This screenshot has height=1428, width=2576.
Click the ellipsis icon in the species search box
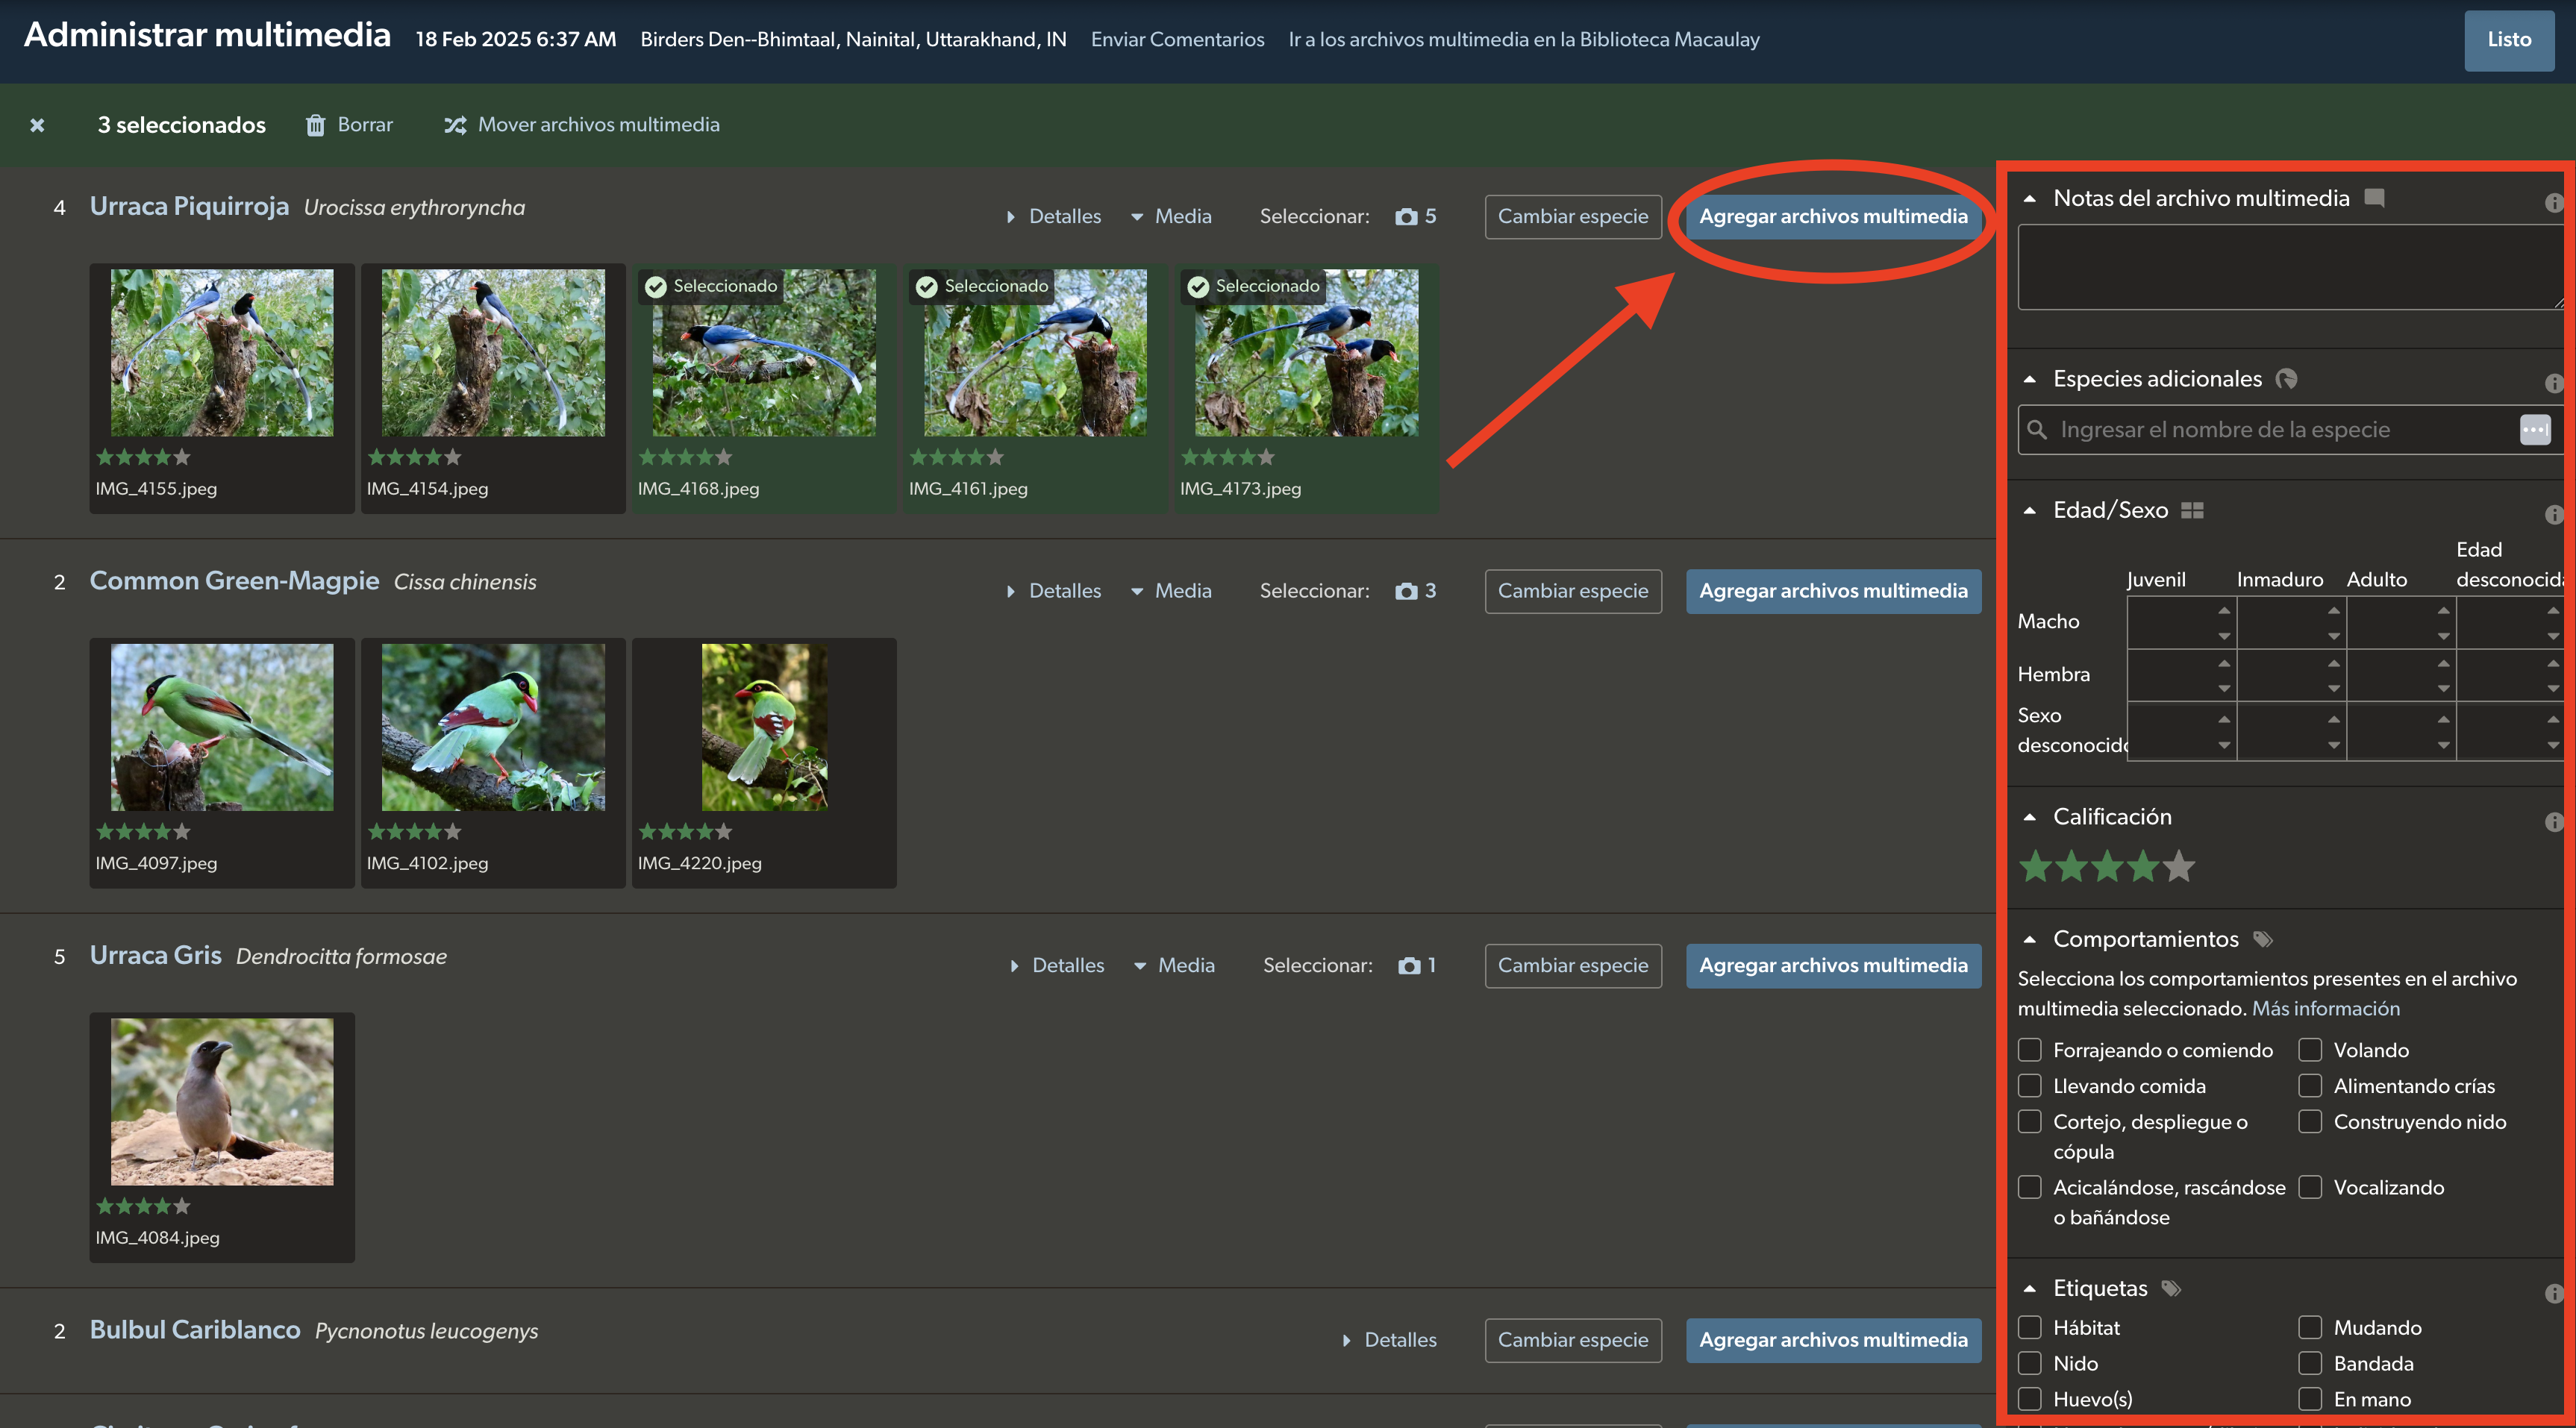click(x=2534, y=430)
